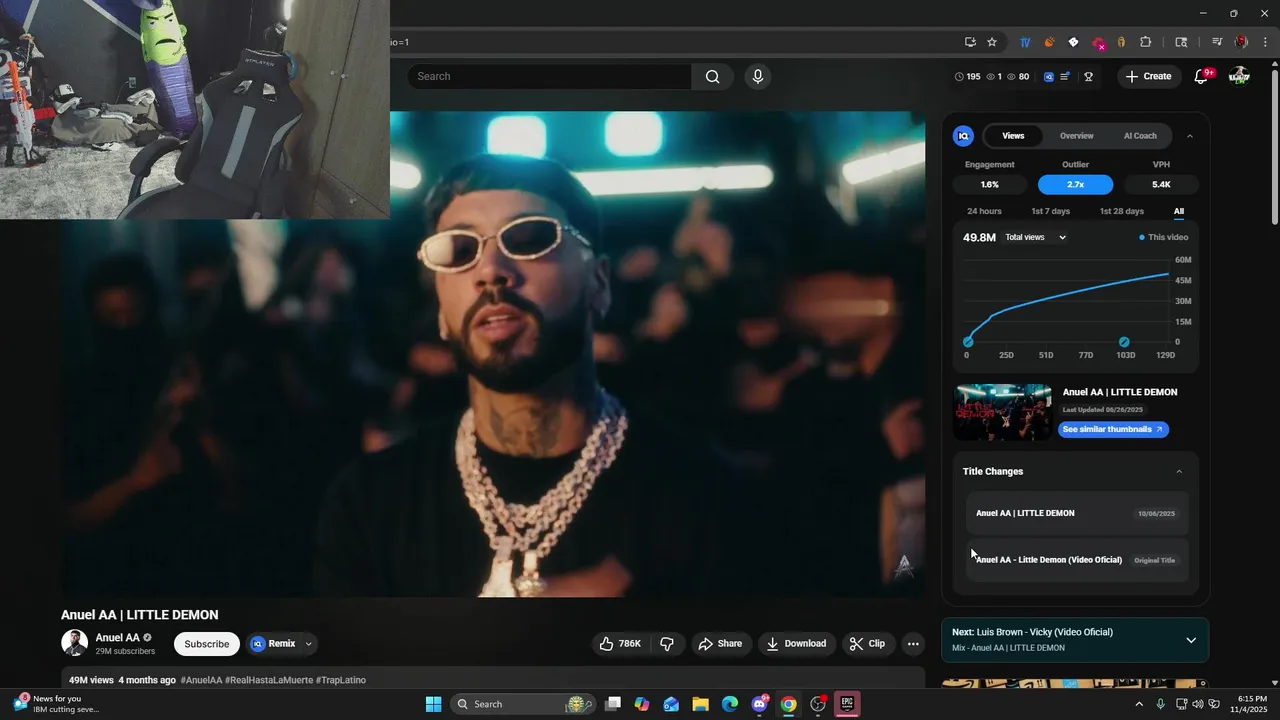Select the 24 hours time range
Screen dimensions: 1280x720
984,211
